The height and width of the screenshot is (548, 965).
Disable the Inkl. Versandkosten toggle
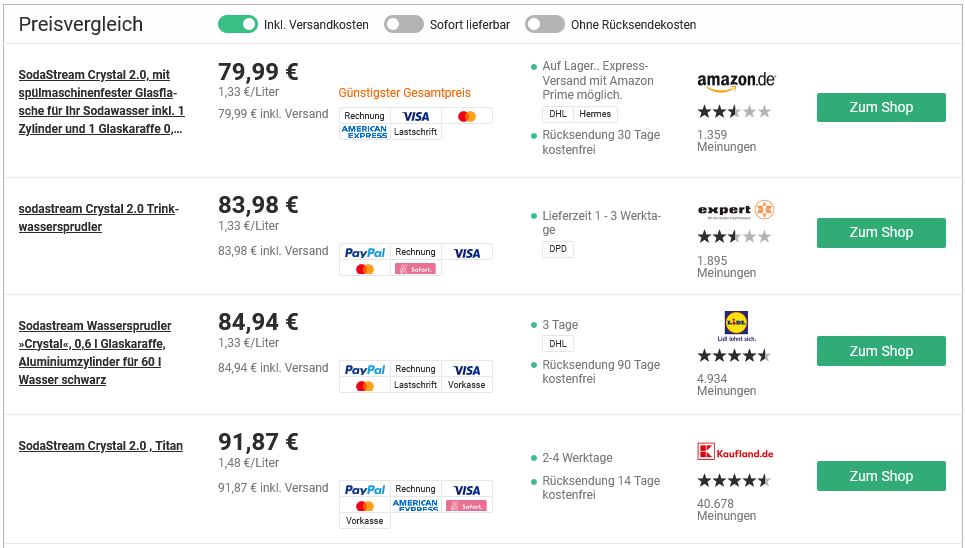click(x=238, y=24)
